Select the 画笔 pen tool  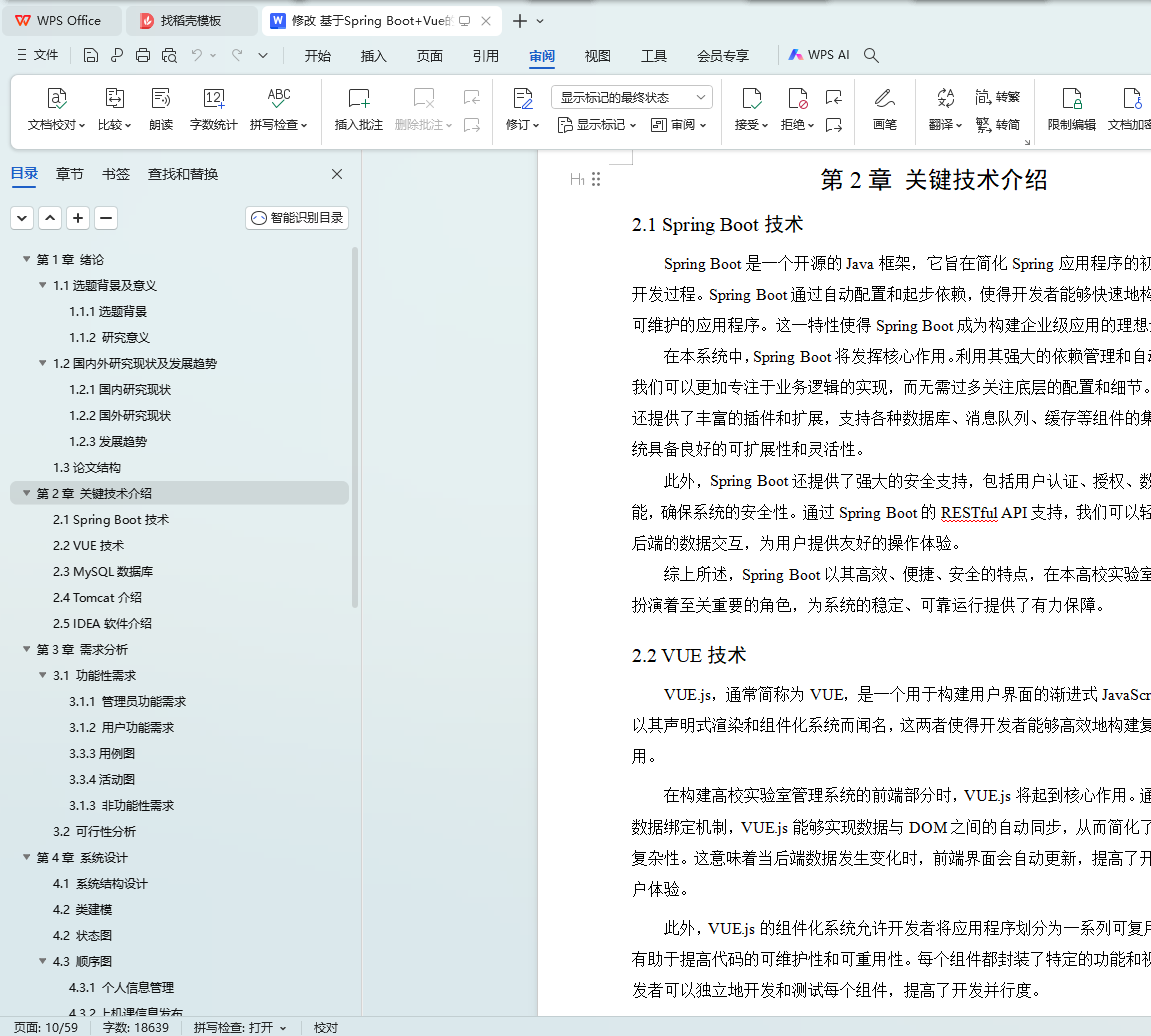point(885,109)
